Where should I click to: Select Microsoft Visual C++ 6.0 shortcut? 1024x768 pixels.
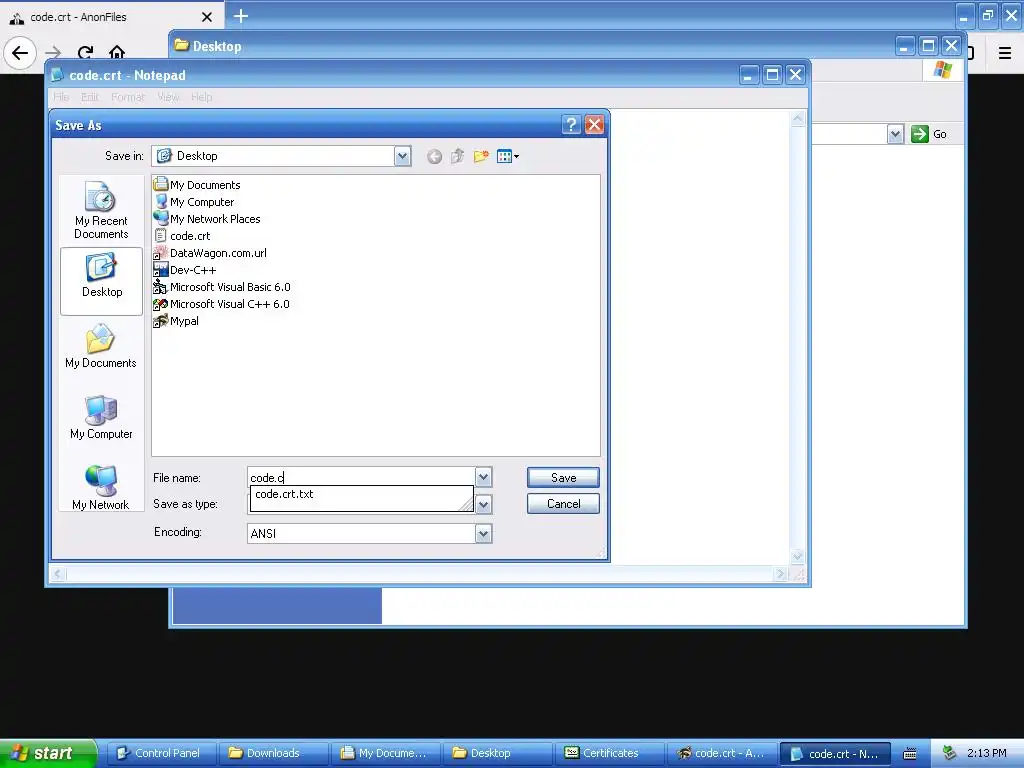(x=221, y=304)
